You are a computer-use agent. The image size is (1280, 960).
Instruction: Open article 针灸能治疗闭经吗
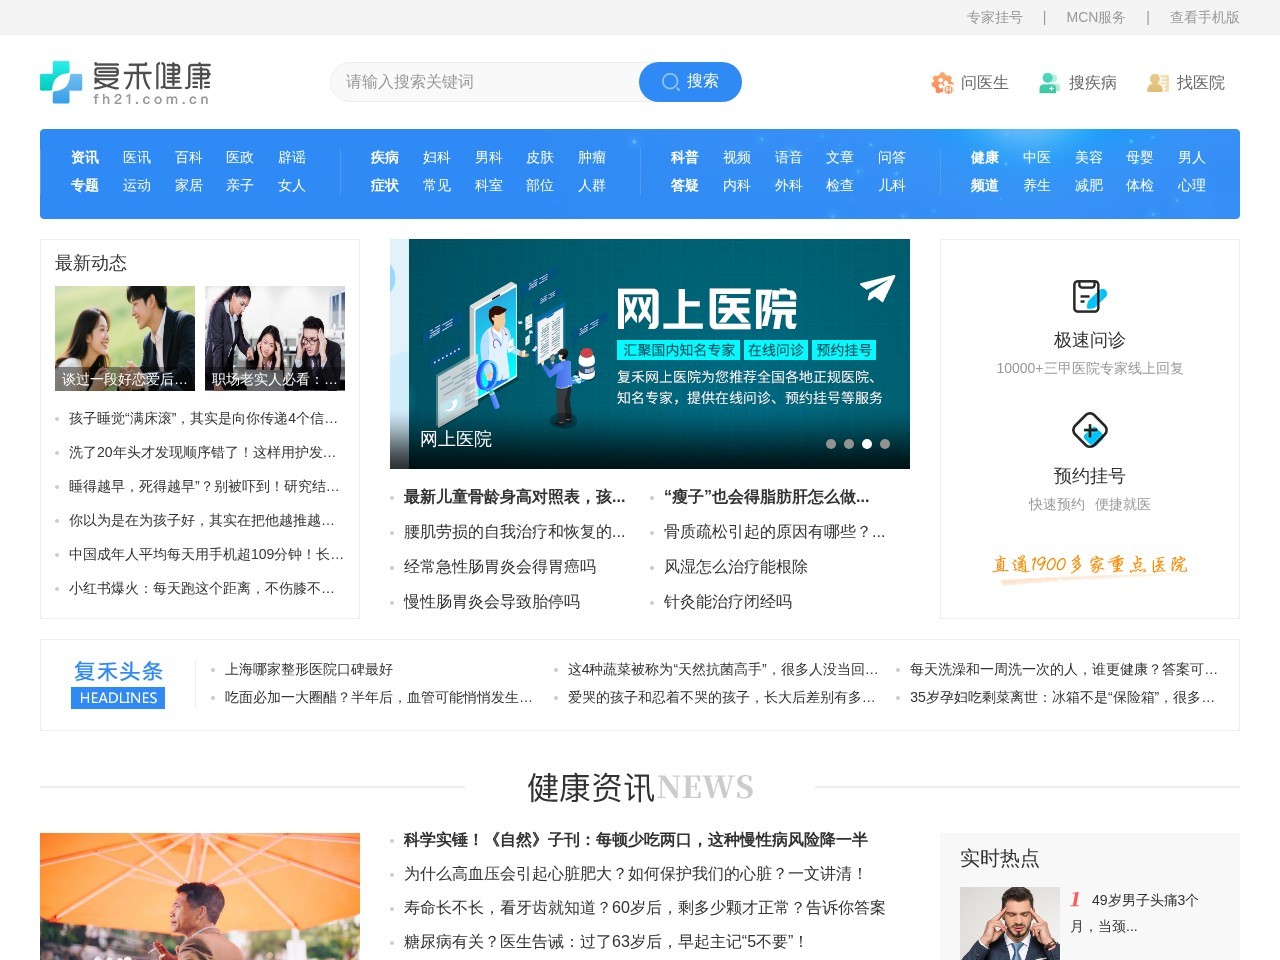(x=728, y=602)
